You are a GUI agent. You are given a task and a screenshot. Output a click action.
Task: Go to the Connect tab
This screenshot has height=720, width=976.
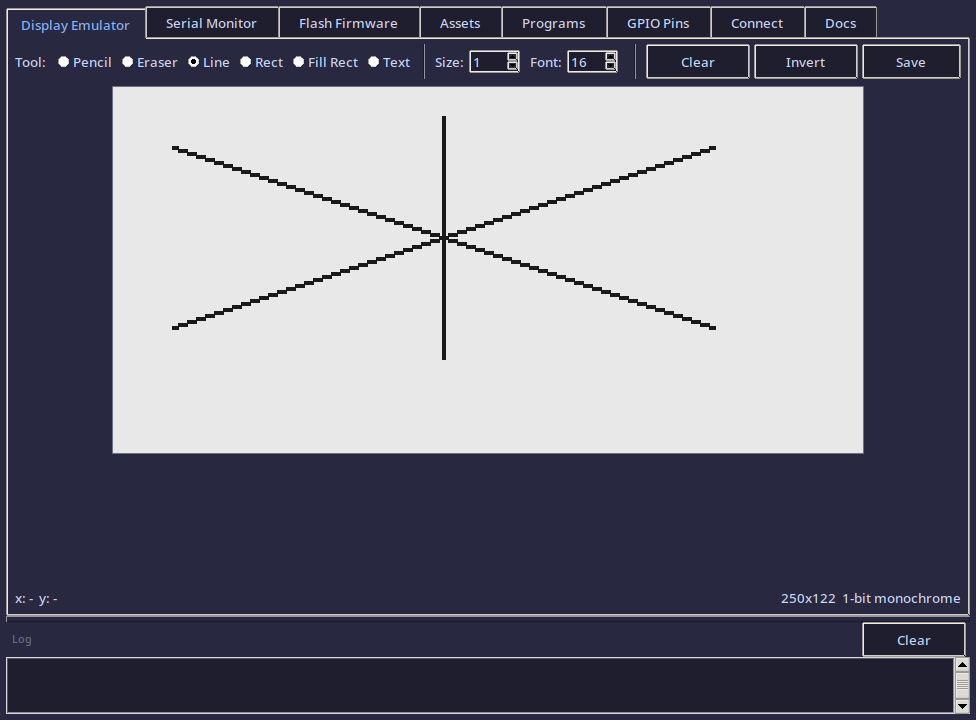pyautogui.click(x=757, y=22)
